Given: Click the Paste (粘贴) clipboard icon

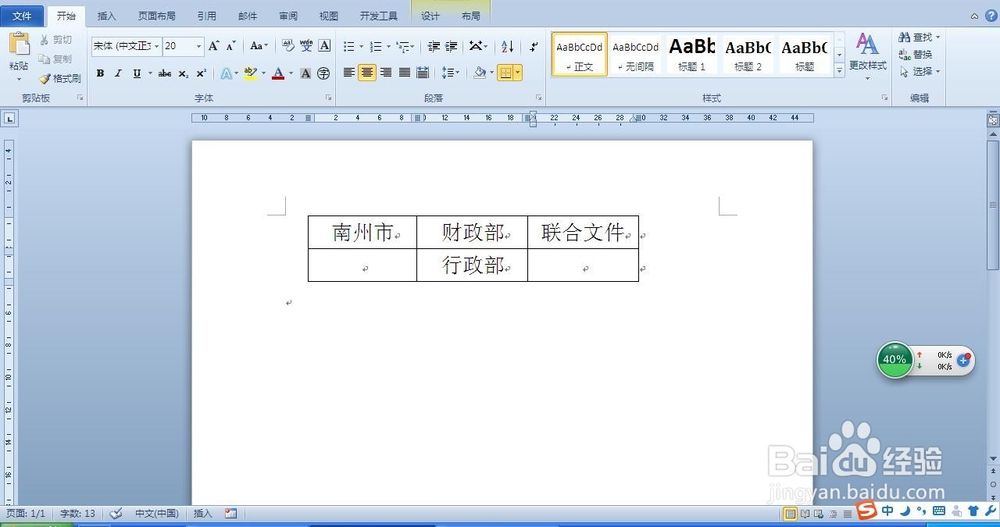Looking at the screenshot, I should click(x=19, y=45).
